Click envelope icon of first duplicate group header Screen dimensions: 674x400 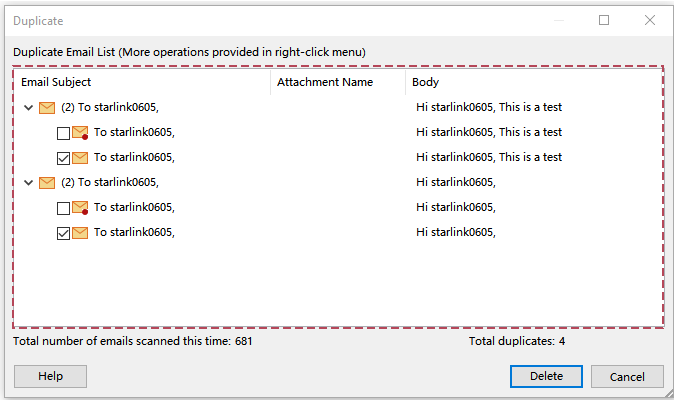47,107
